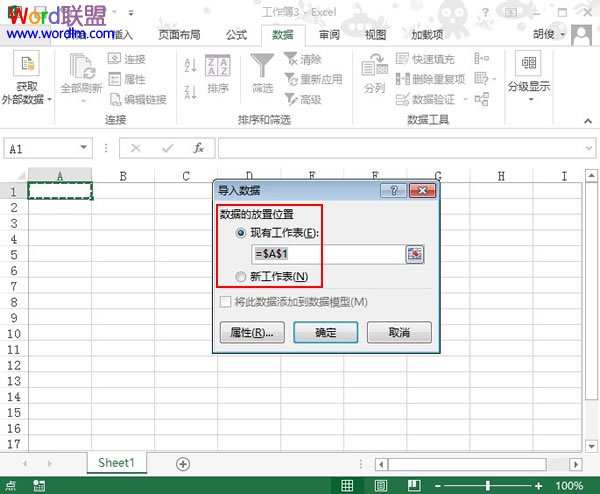Click the =$A$1 range input field
Screen dimensions: 600x494
point(328,254)
